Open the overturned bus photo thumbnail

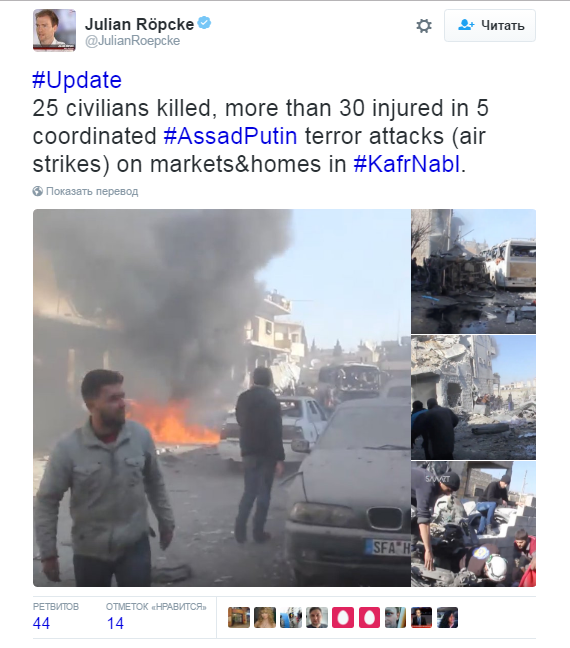(474, 271)
